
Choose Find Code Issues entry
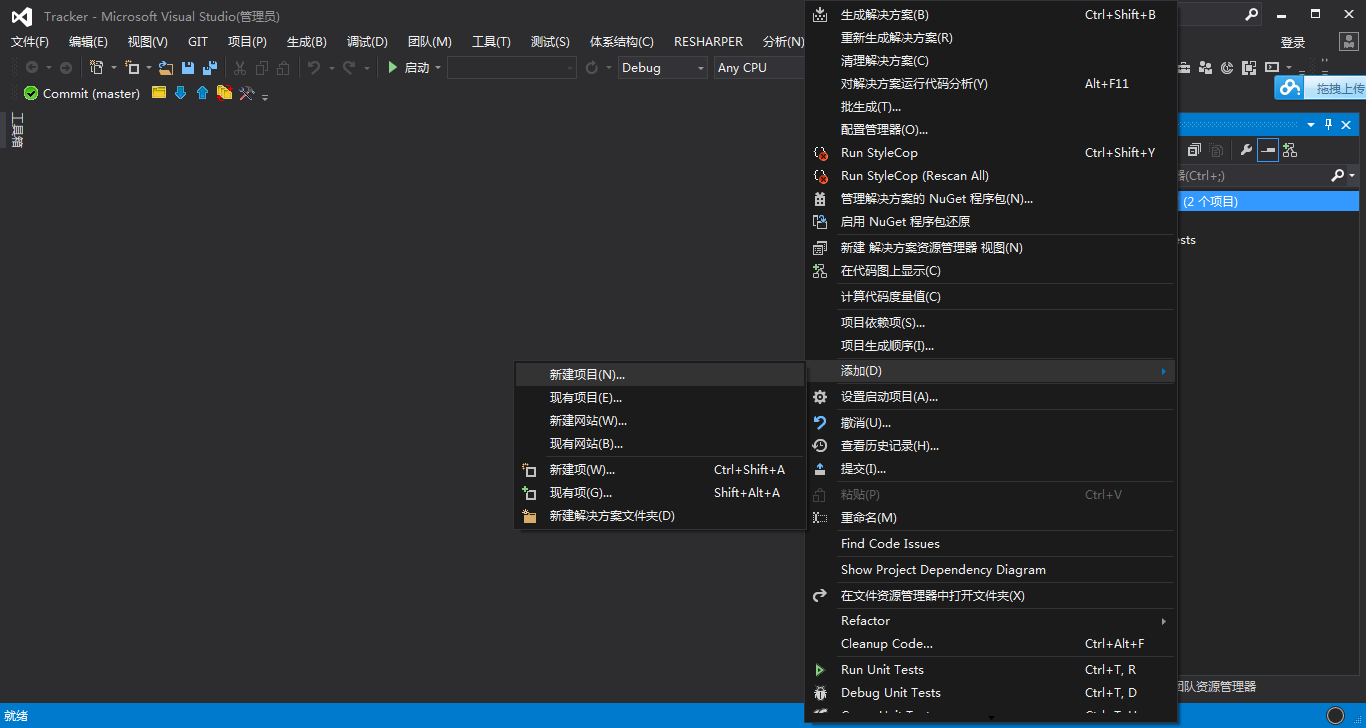[990, 543]
